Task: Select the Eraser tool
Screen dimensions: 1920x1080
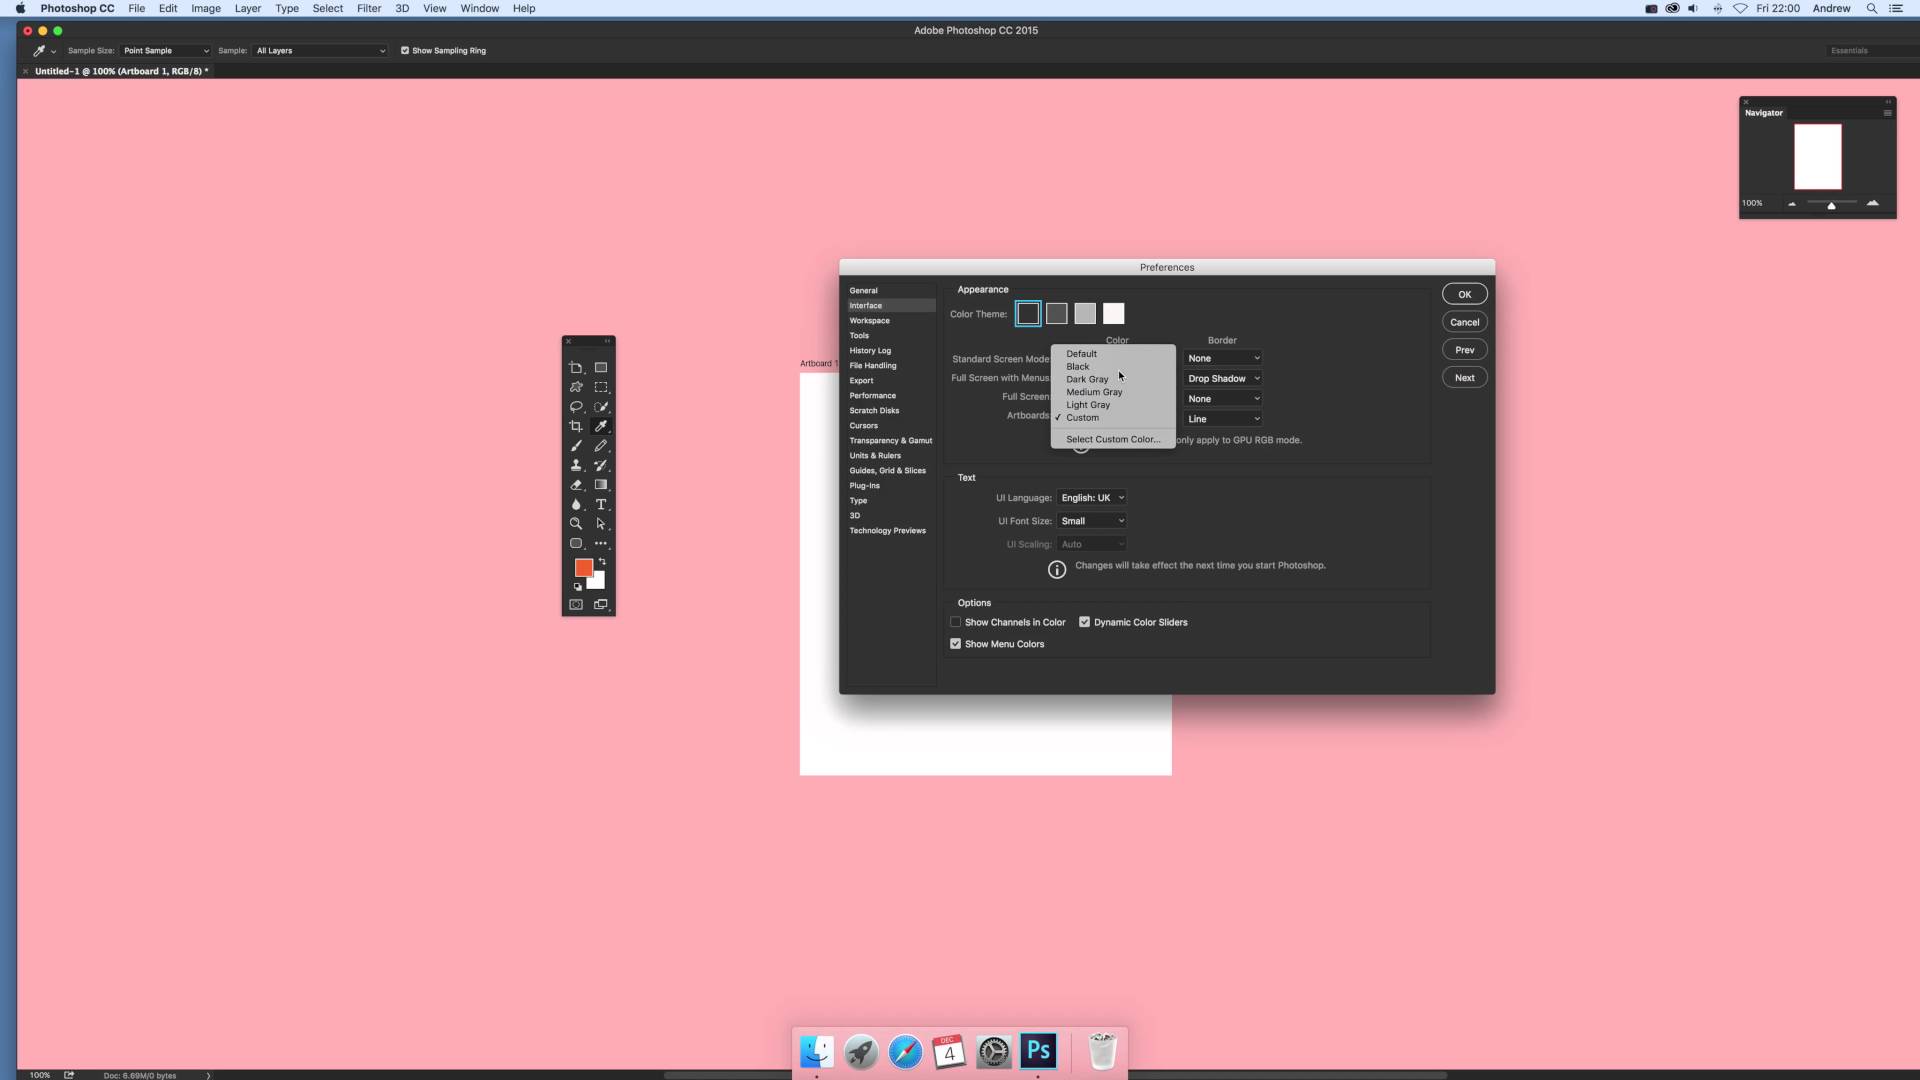Action: 576,485
